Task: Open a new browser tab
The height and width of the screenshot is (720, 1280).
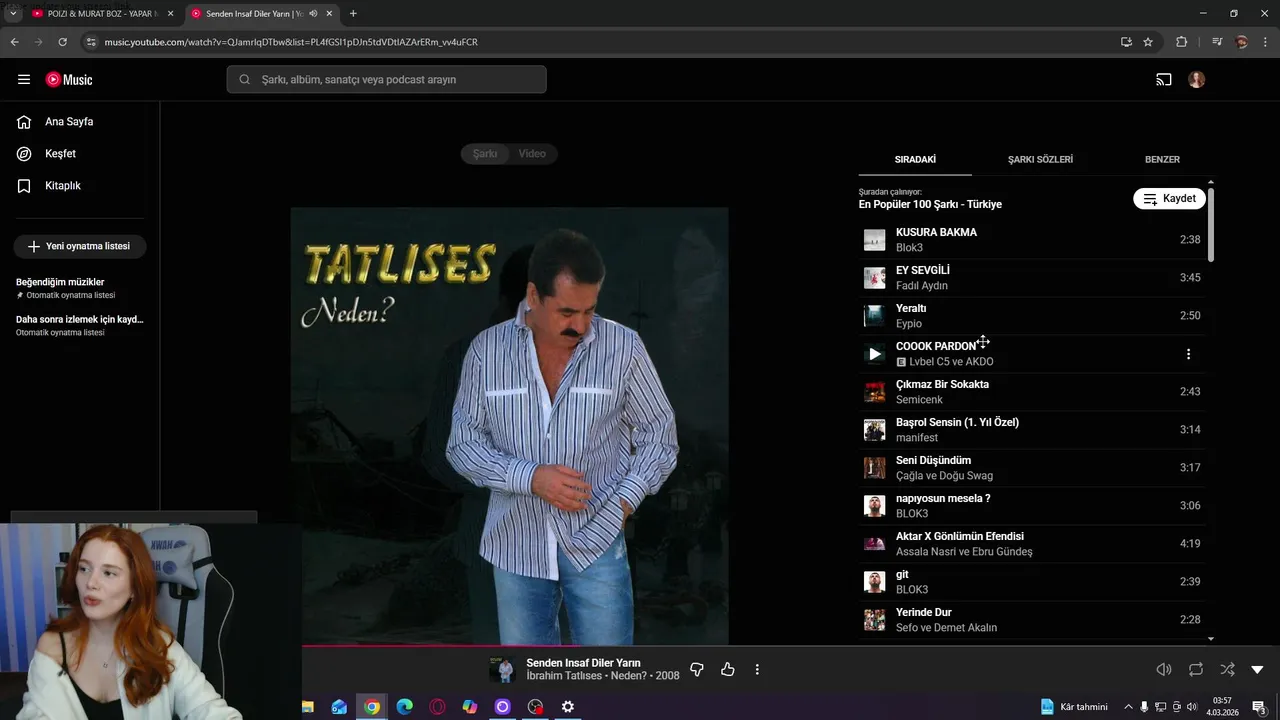Action: (x=353, y=14)
